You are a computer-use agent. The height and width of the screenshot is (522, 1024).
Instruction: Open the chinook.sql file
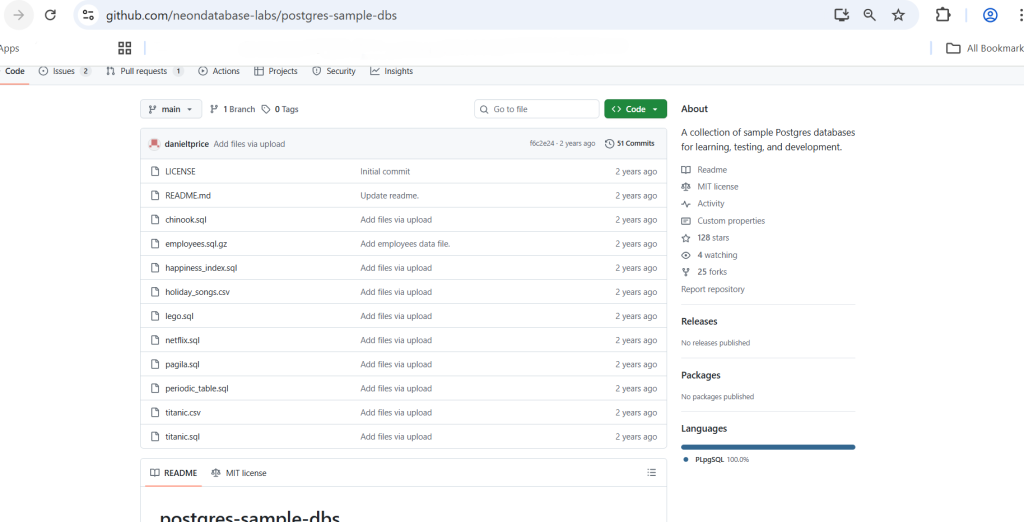185,220
